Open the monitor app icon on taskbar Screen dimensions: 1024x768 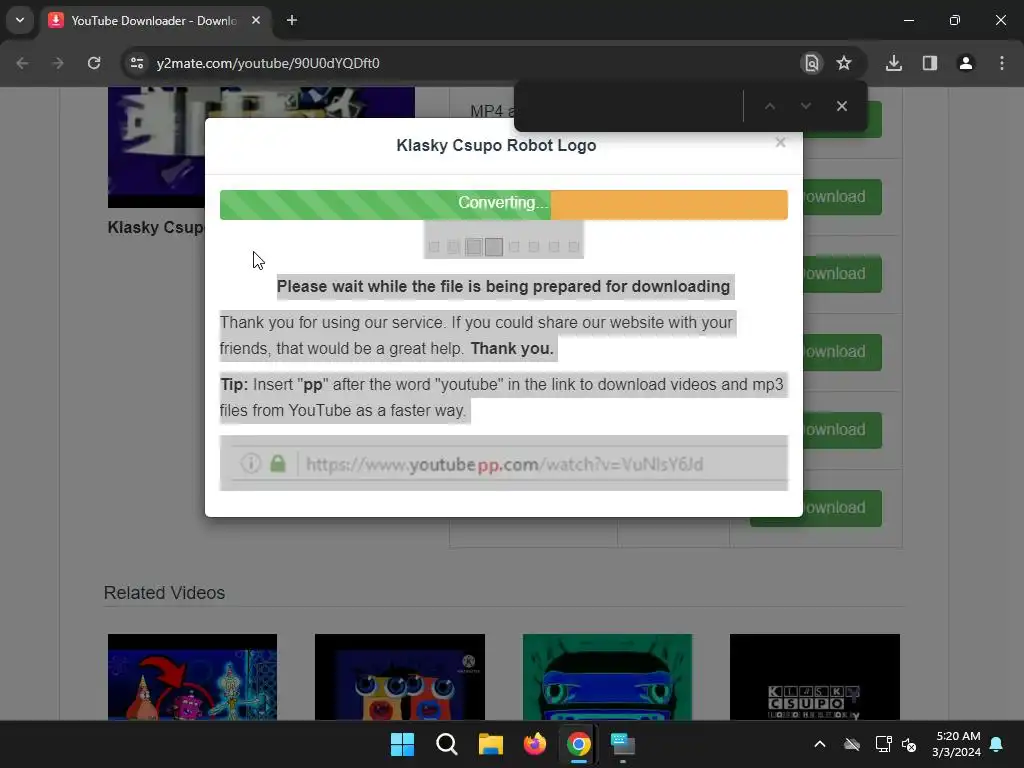coord(622,744)
